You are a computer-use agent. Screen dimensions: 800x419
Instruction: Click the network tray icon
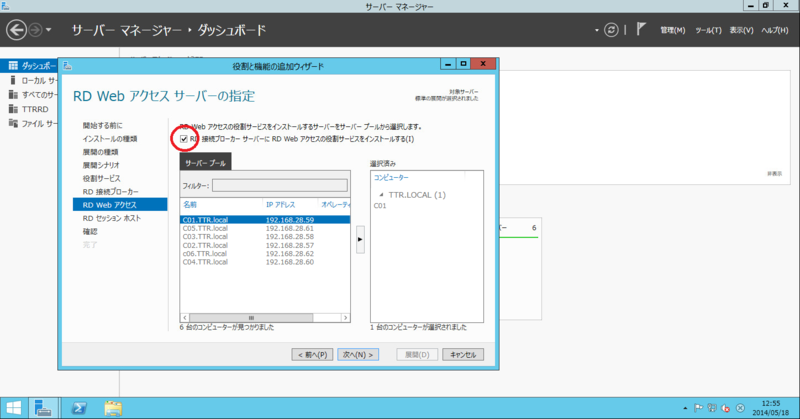[x=712, y=408]
